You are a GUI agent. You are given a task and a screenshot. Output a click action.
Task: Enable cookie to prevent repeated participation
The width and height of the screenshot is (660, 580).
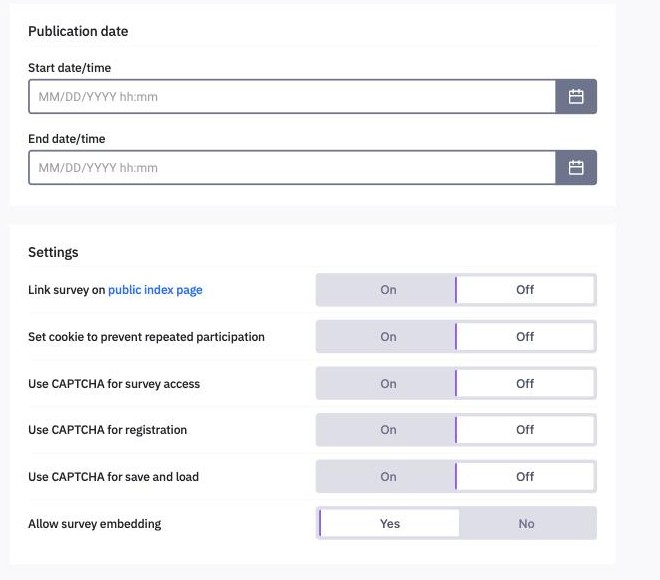[386, 337]
